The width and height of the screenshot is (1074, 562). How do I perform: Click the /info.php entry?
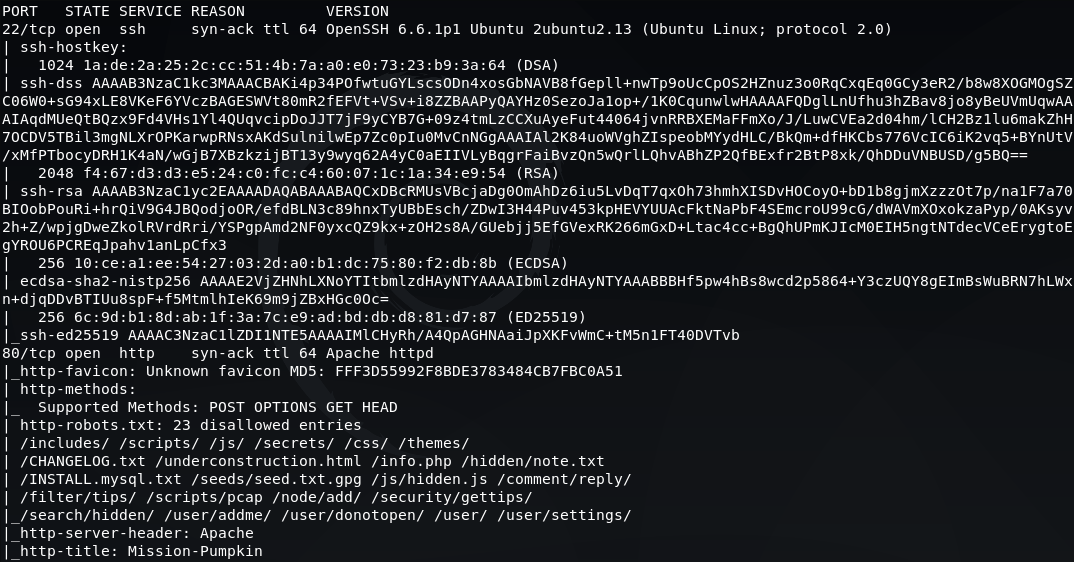(411, 461)
